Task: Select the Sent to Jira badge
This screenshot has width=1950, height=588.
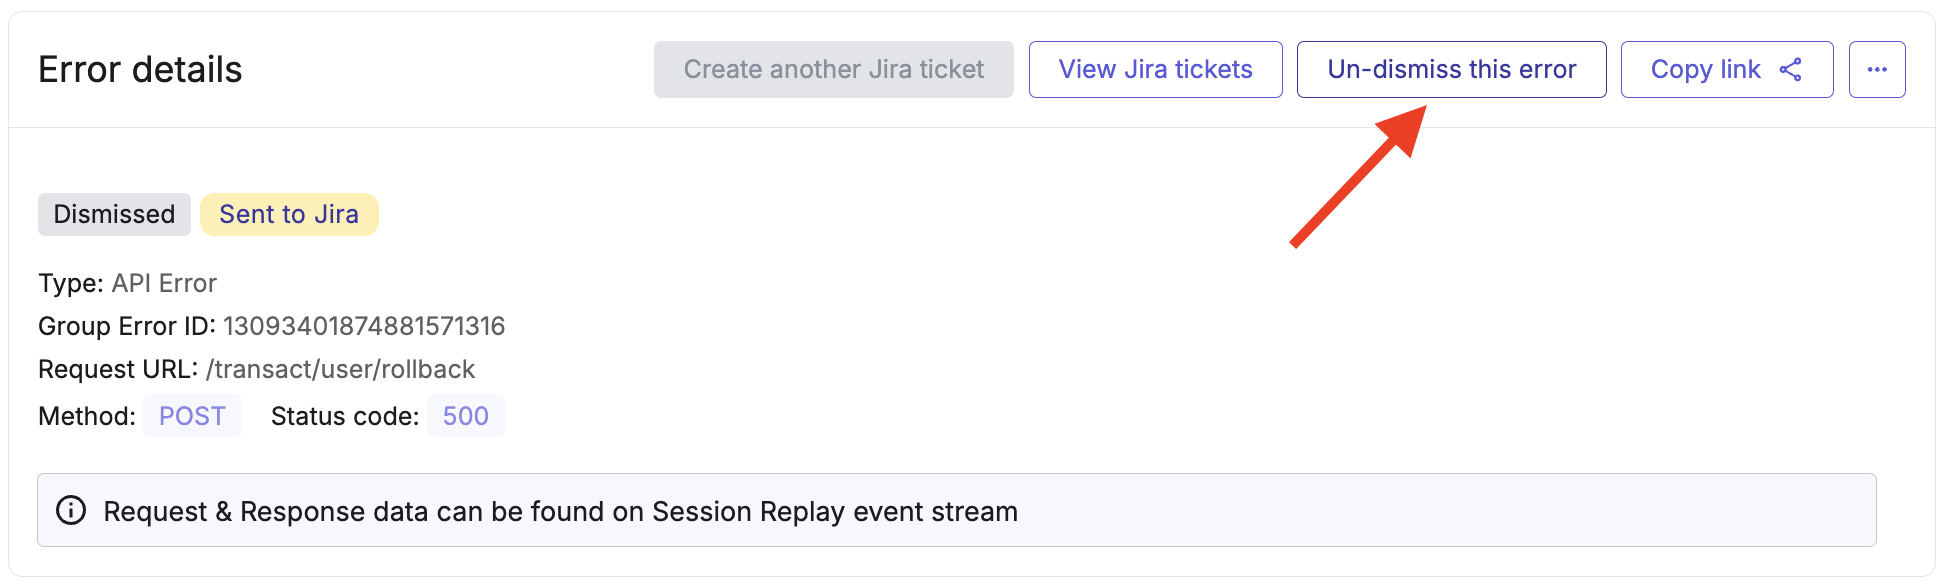Action: click(289, 214)
